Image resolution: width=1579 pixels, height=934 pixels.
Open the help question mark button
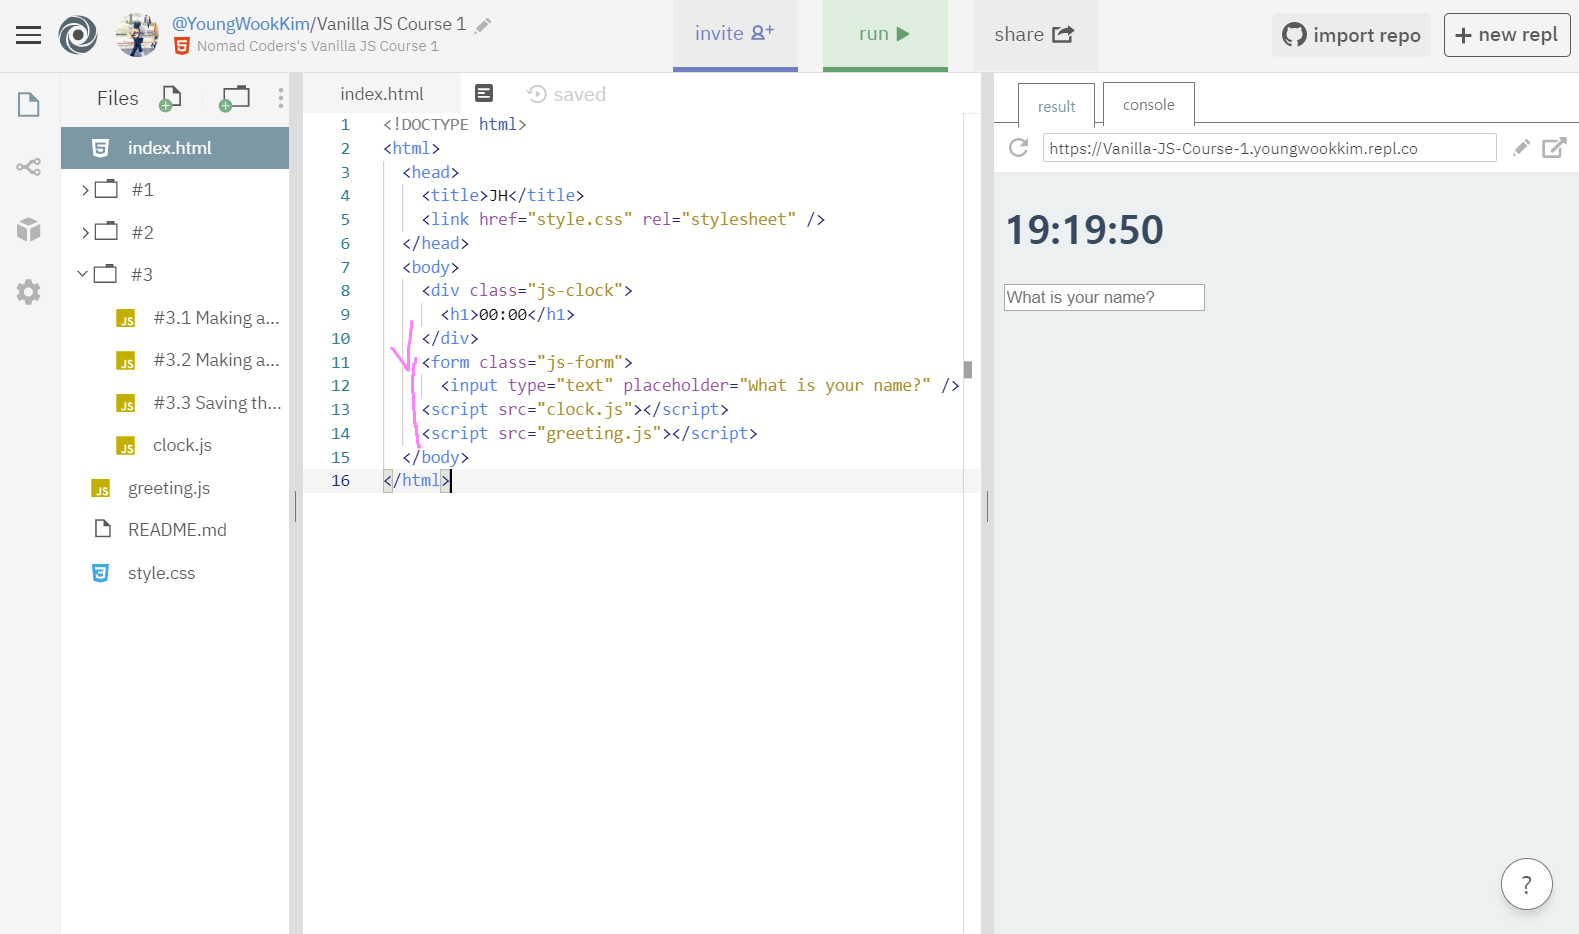1526,884
